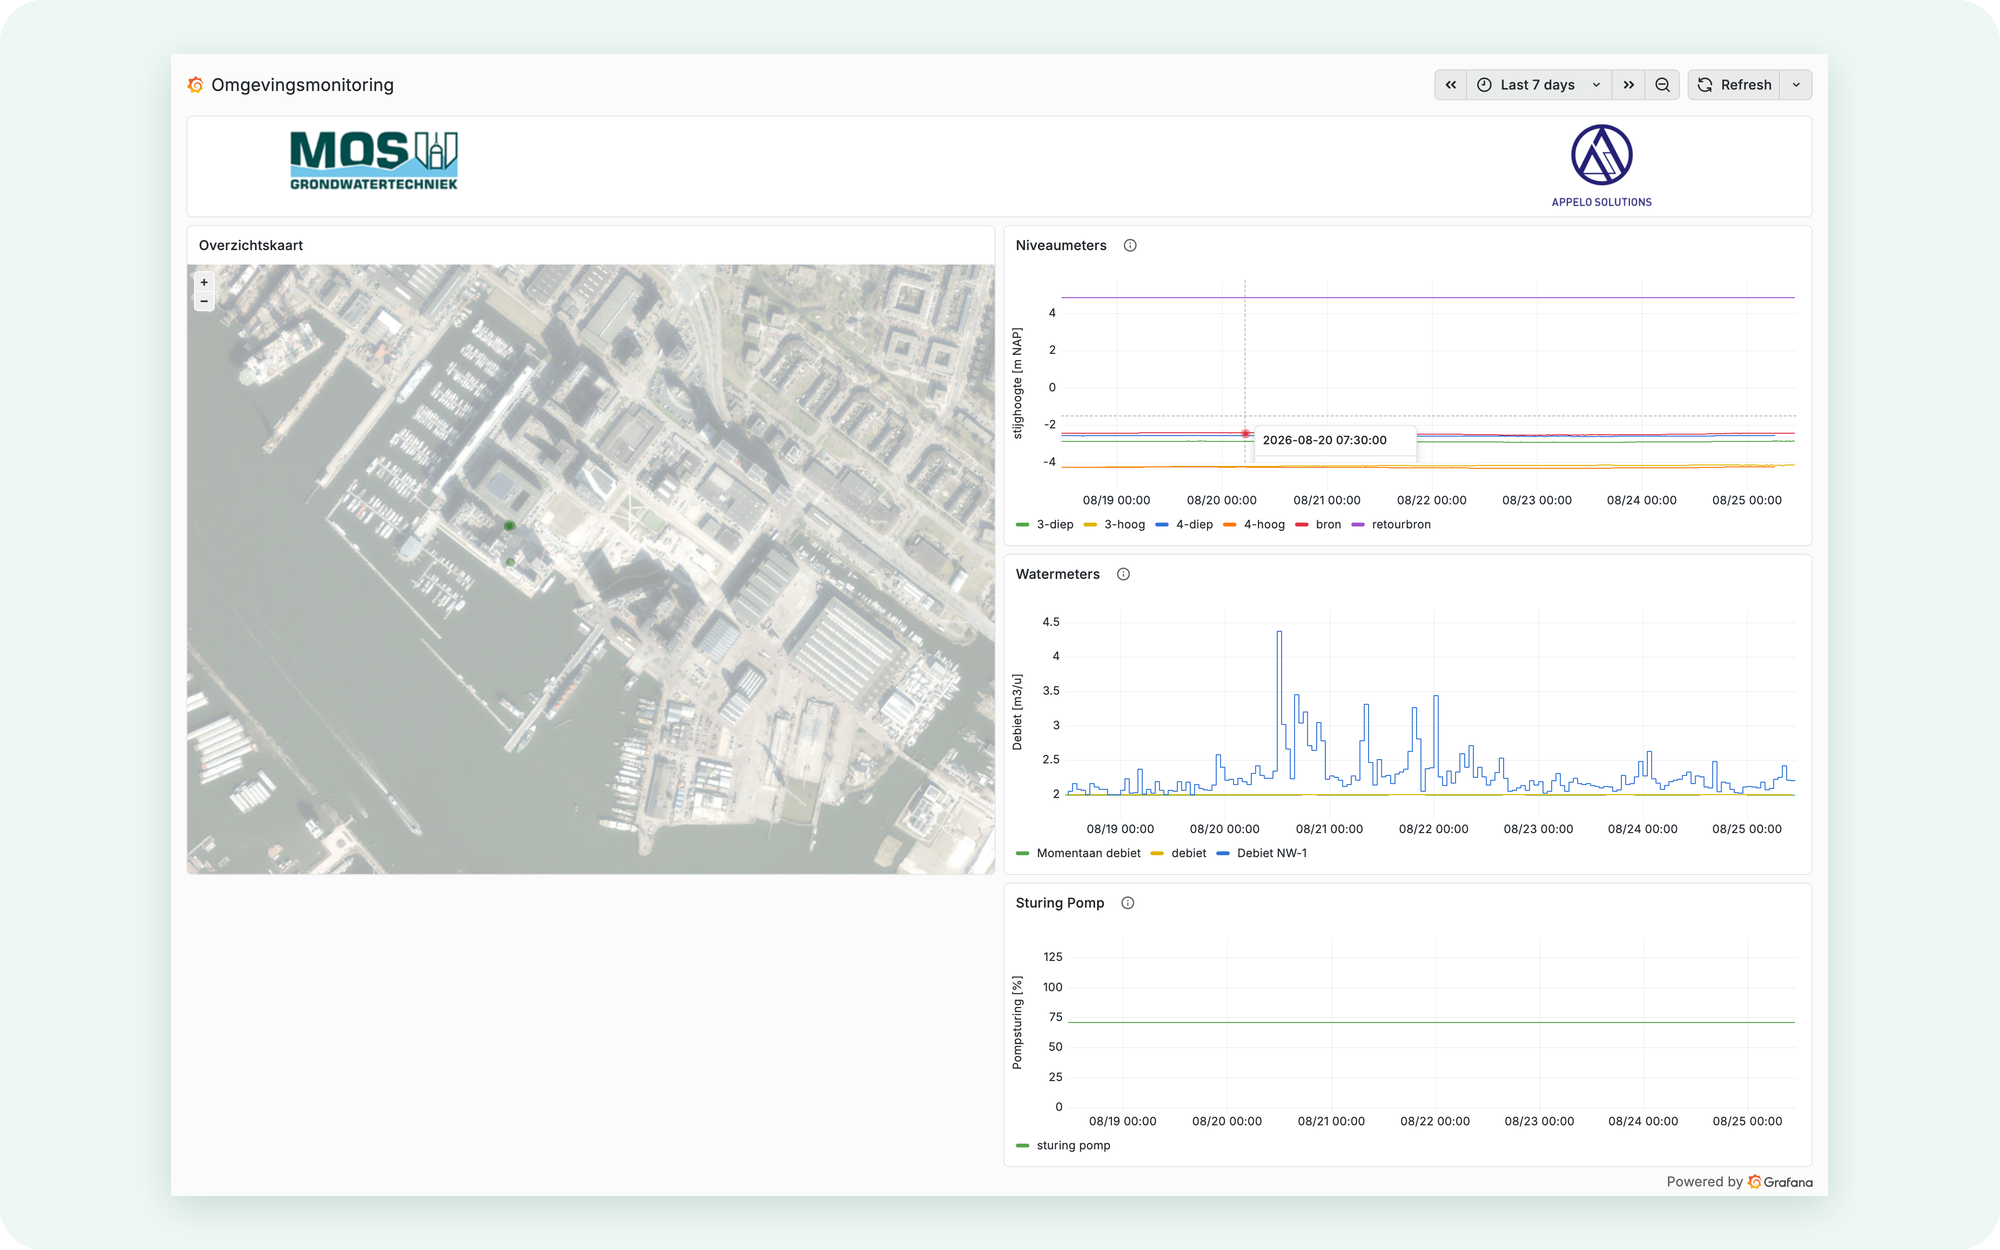This screenshot has width=2000, height=1250.
Task: Toggle the bron series in legend
Action: click(x=1319, y=525)
